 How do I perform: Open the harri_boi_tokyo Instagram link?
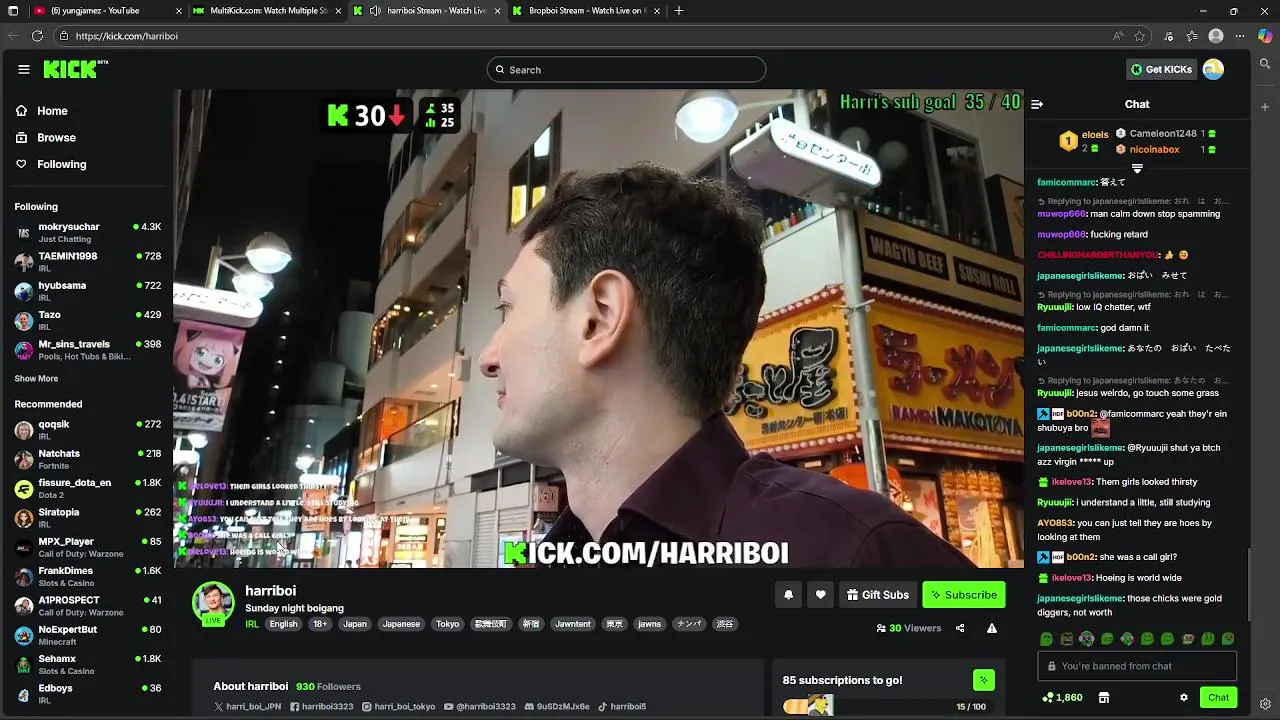(x=398, y=706)
